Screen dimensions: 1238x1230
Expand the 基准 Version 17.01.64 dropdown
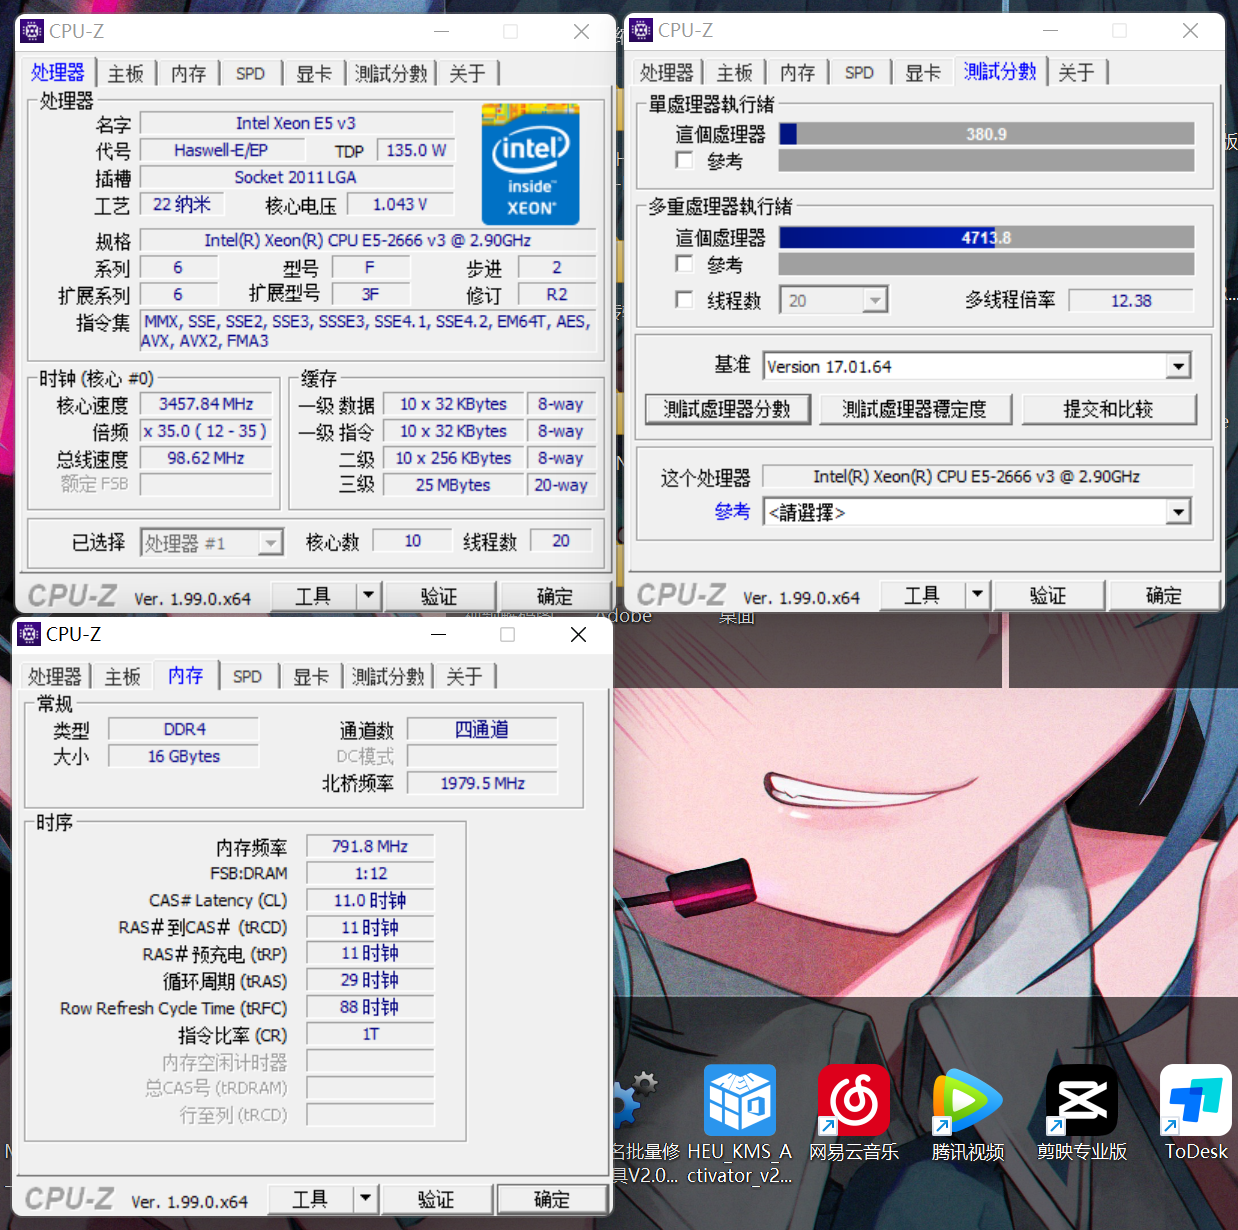[x=1179, y=367]
